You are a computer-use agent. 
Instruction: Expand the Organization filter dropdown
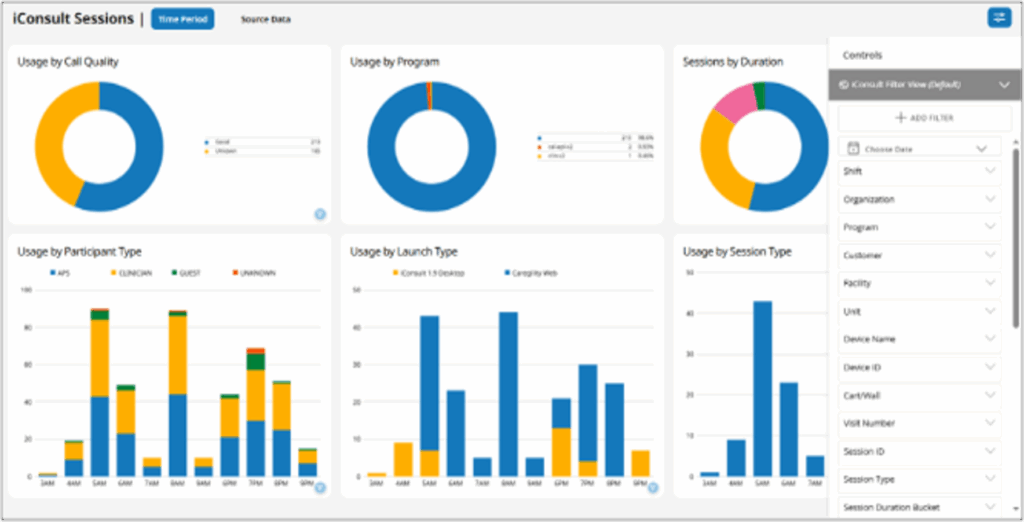click(990, 199)
